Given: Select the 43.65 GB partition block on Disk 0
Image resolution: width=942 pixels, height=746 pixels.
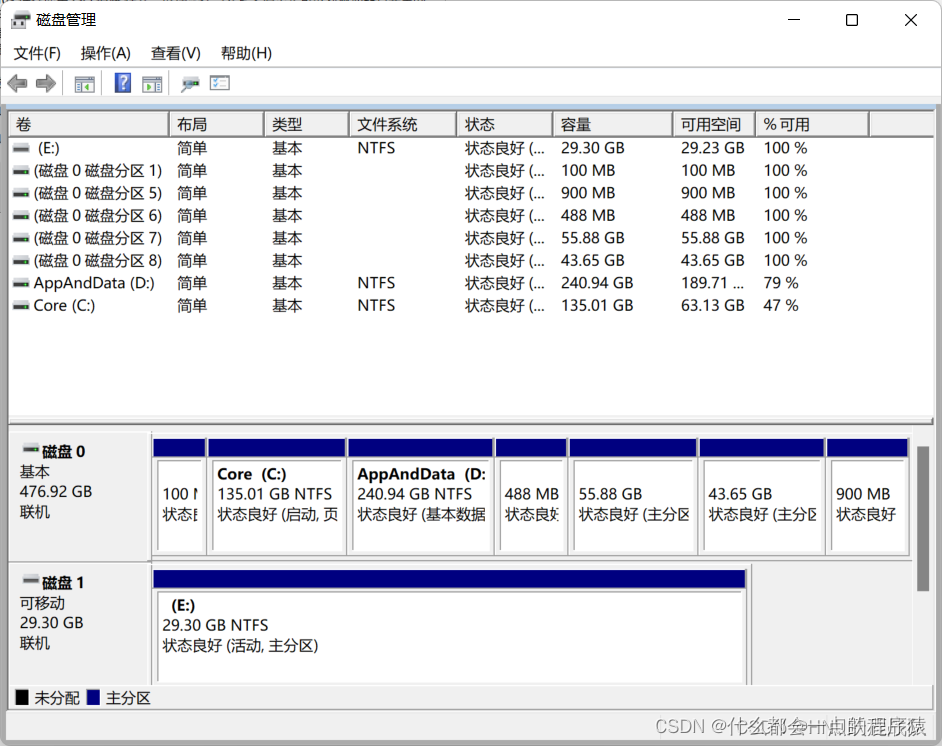Looking at the screenshot, I should pyautogui.click(x=762, y=497).
